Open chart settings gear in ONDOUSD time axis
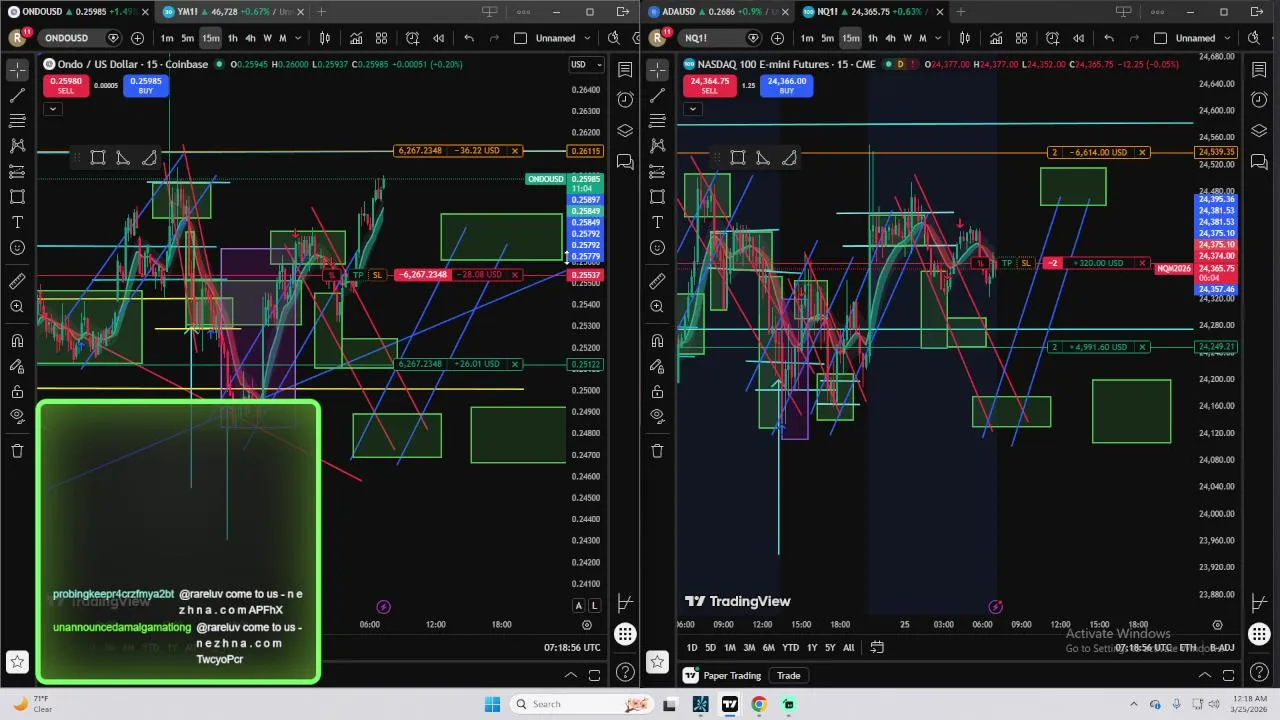 click(x=587, y=624)
